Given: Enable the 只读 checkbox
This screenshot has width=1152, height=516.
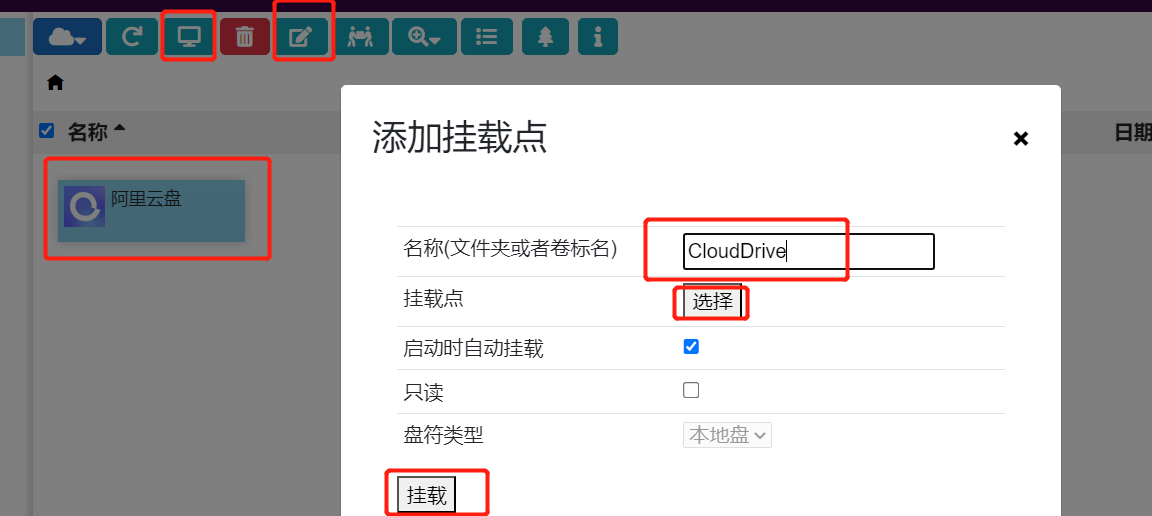Looking at the screenshot, I should click(x=691, y=390).
